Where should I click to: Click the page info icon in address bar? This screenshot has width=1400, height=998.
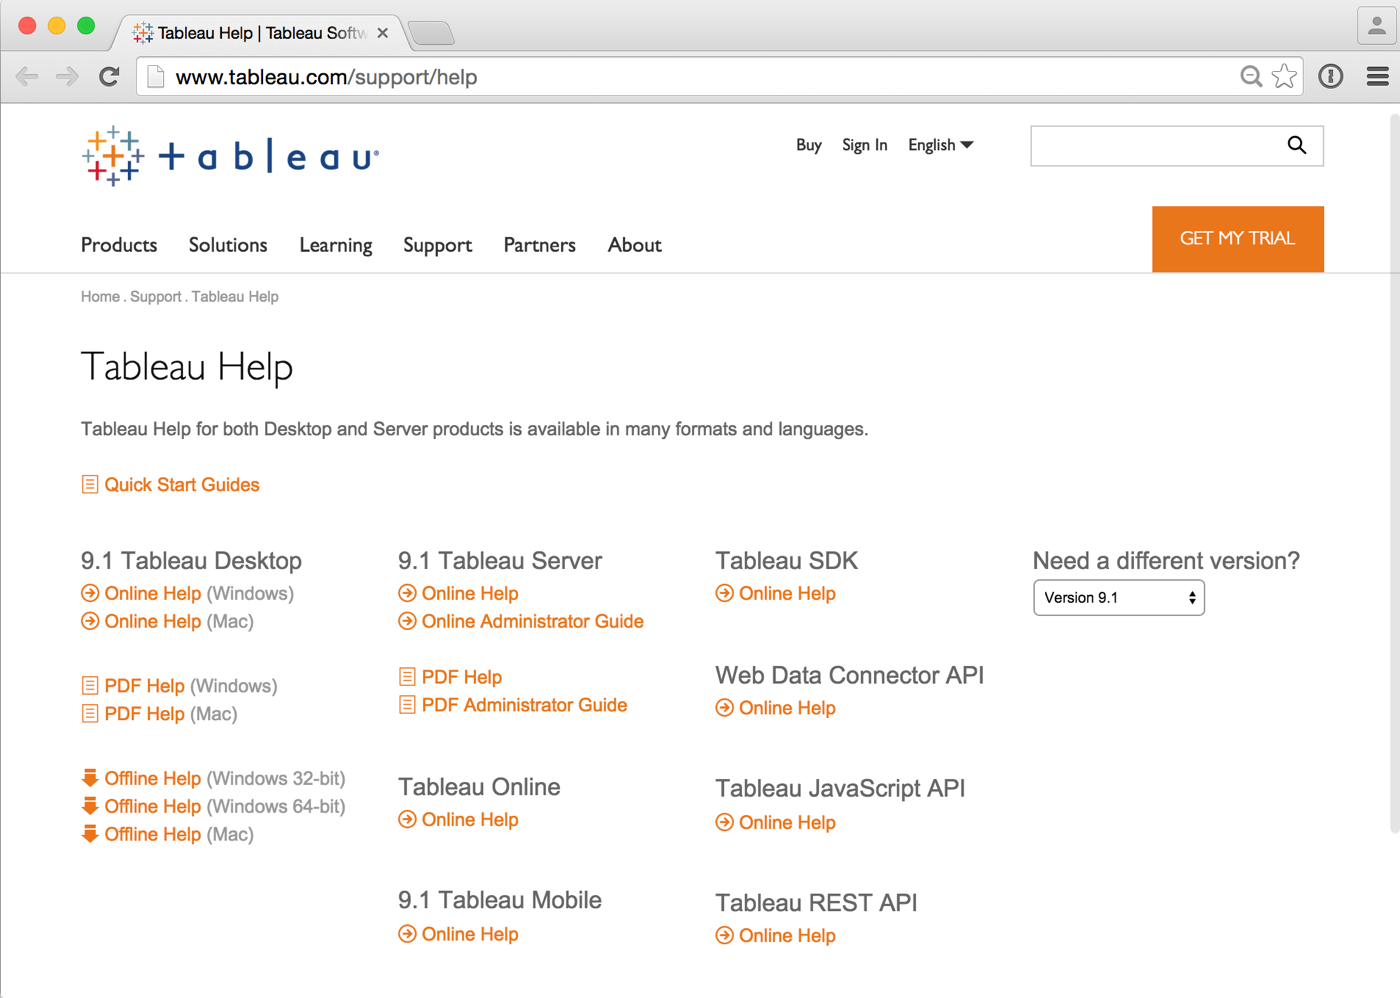(x=155, y=77)
